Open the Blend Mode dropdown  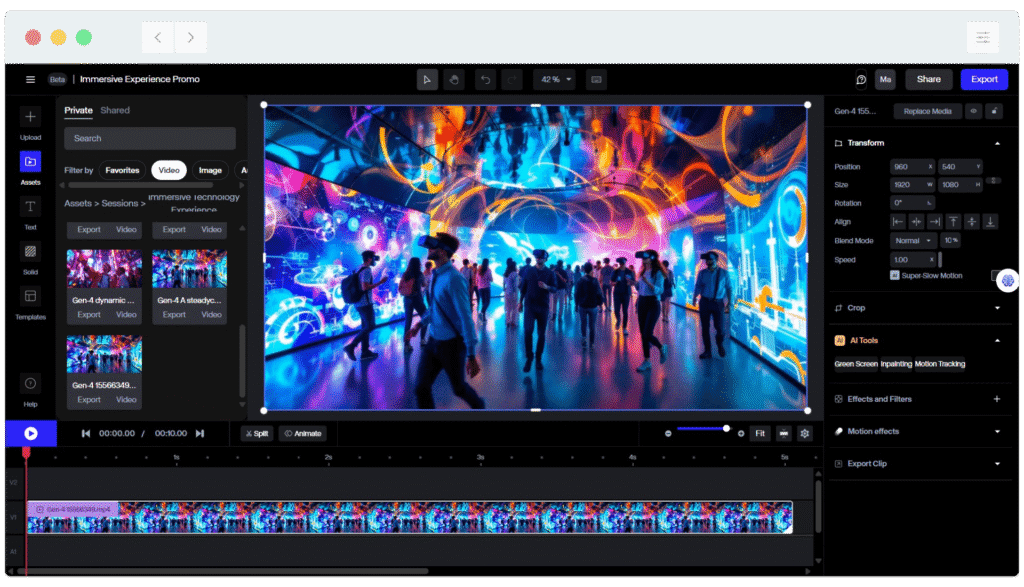(913, 240)
